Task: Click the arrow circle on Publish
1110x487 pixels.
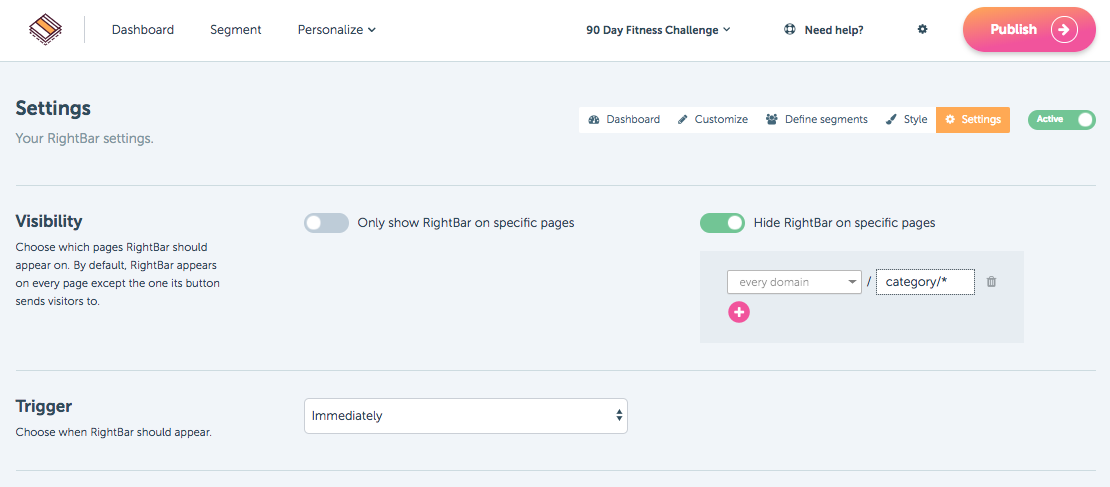Action: pyautogui.click(x=1064, y=30)
